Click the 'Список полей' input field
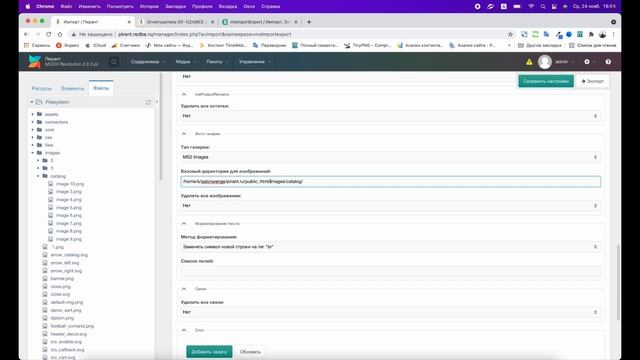This screenshot has height=360, width=640. point(391,271)
